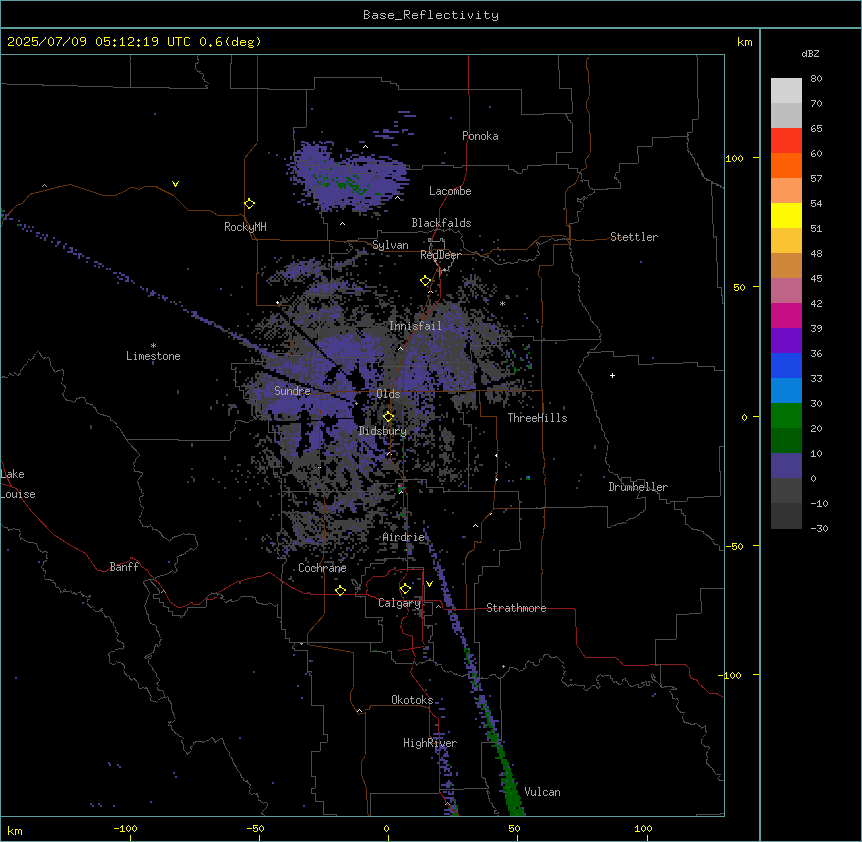The image size is (862, 842).
Task: Click the 0 km mark on bottom axis
Action: tap(386, 828)
